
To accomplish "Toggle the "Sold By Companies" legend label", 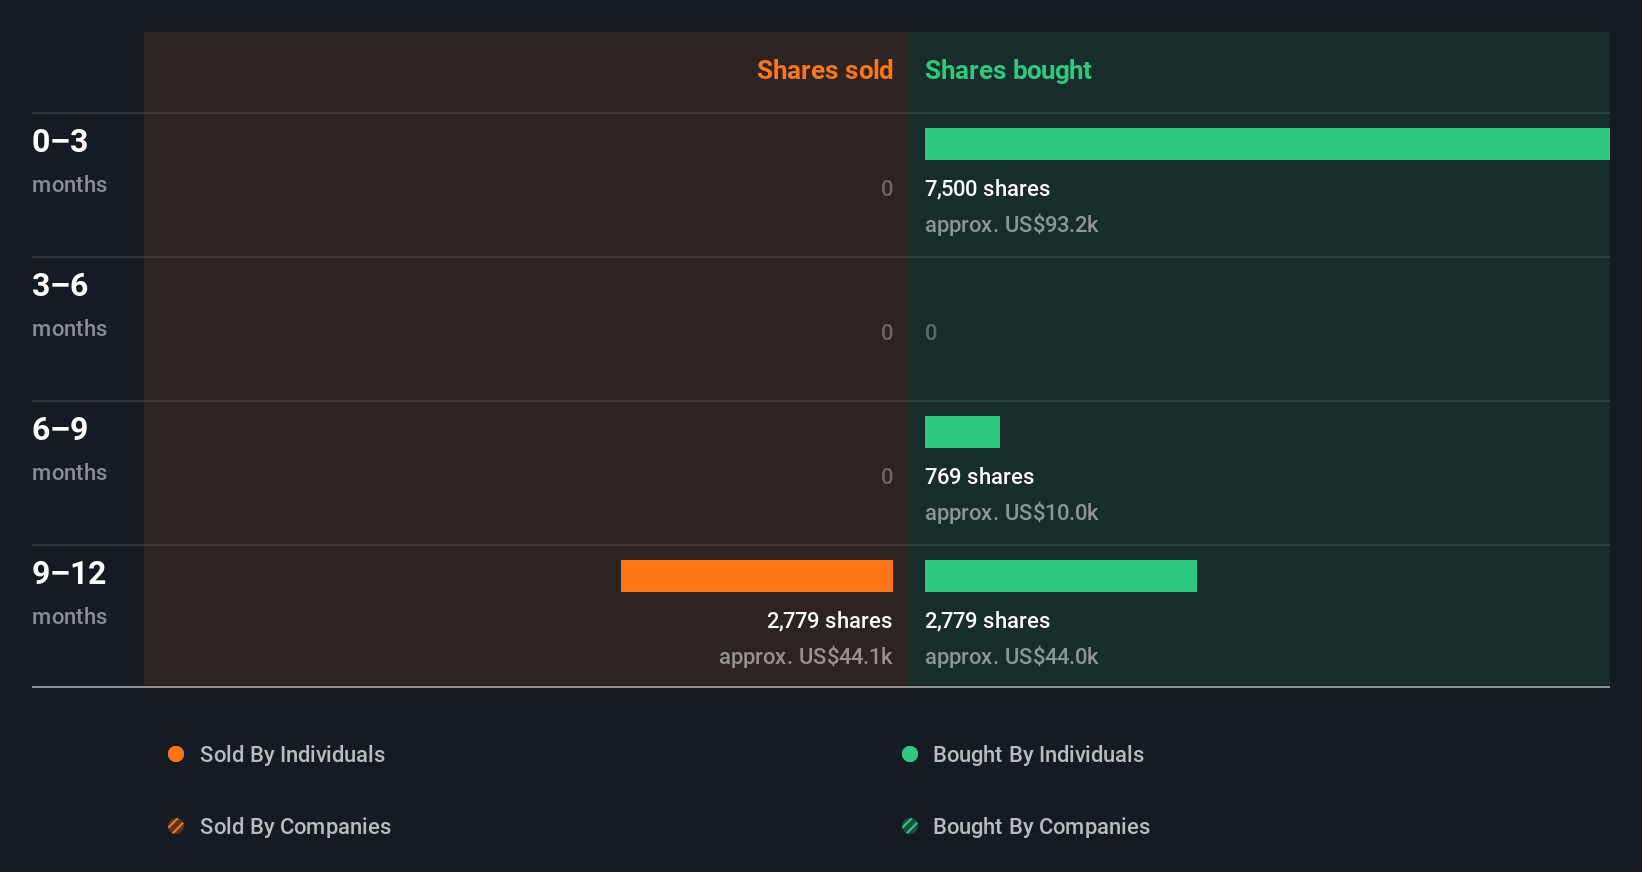I will 295,826.
